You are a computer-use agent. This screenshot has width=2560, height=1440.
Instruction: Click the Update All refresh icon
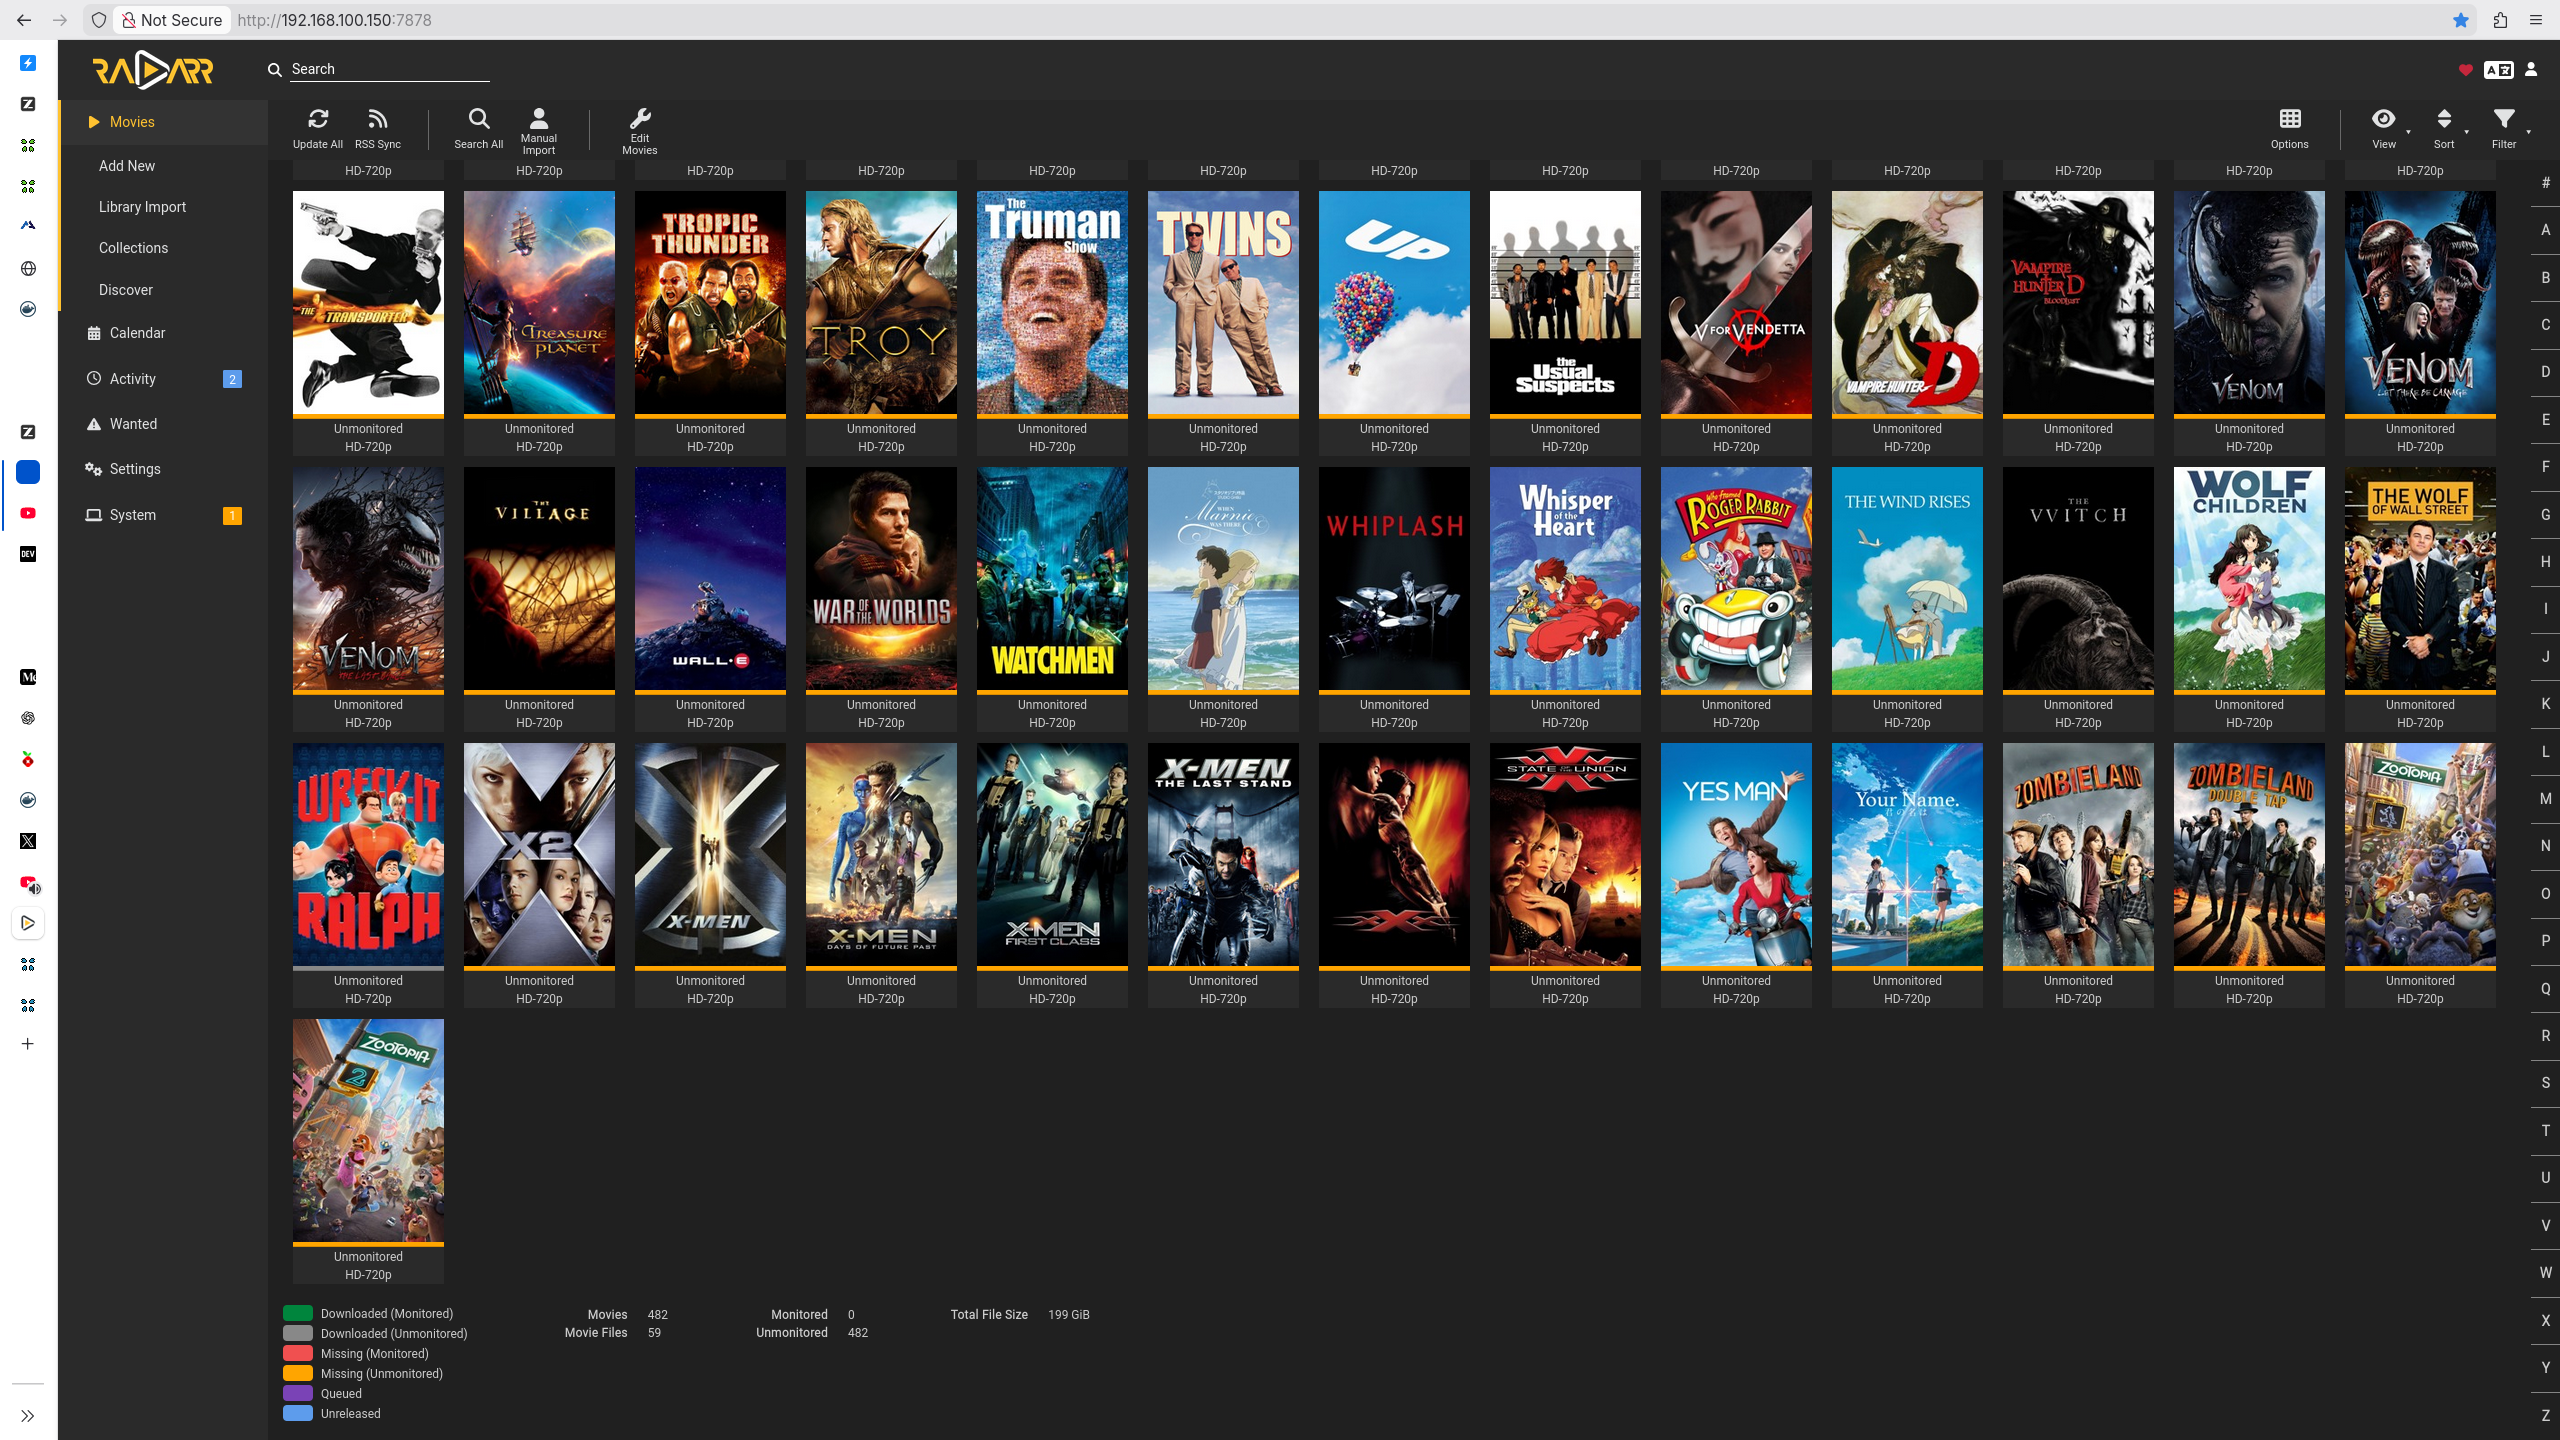(x=318, y=119)
